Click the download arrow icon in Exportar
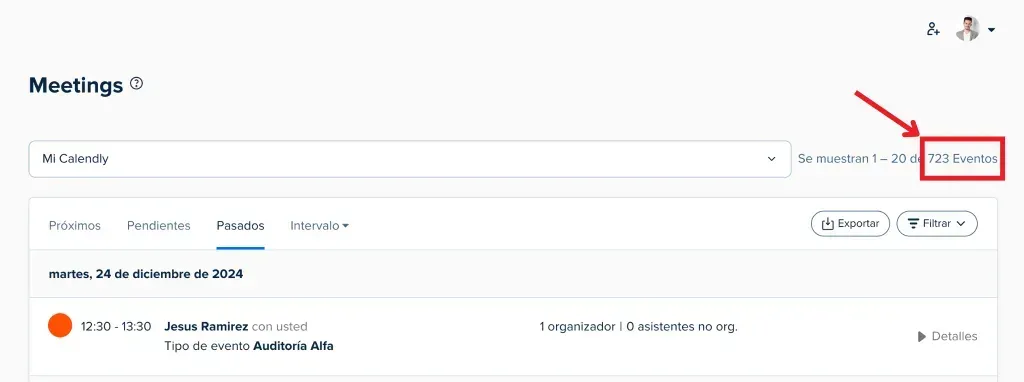 click(x=827, y=223)
